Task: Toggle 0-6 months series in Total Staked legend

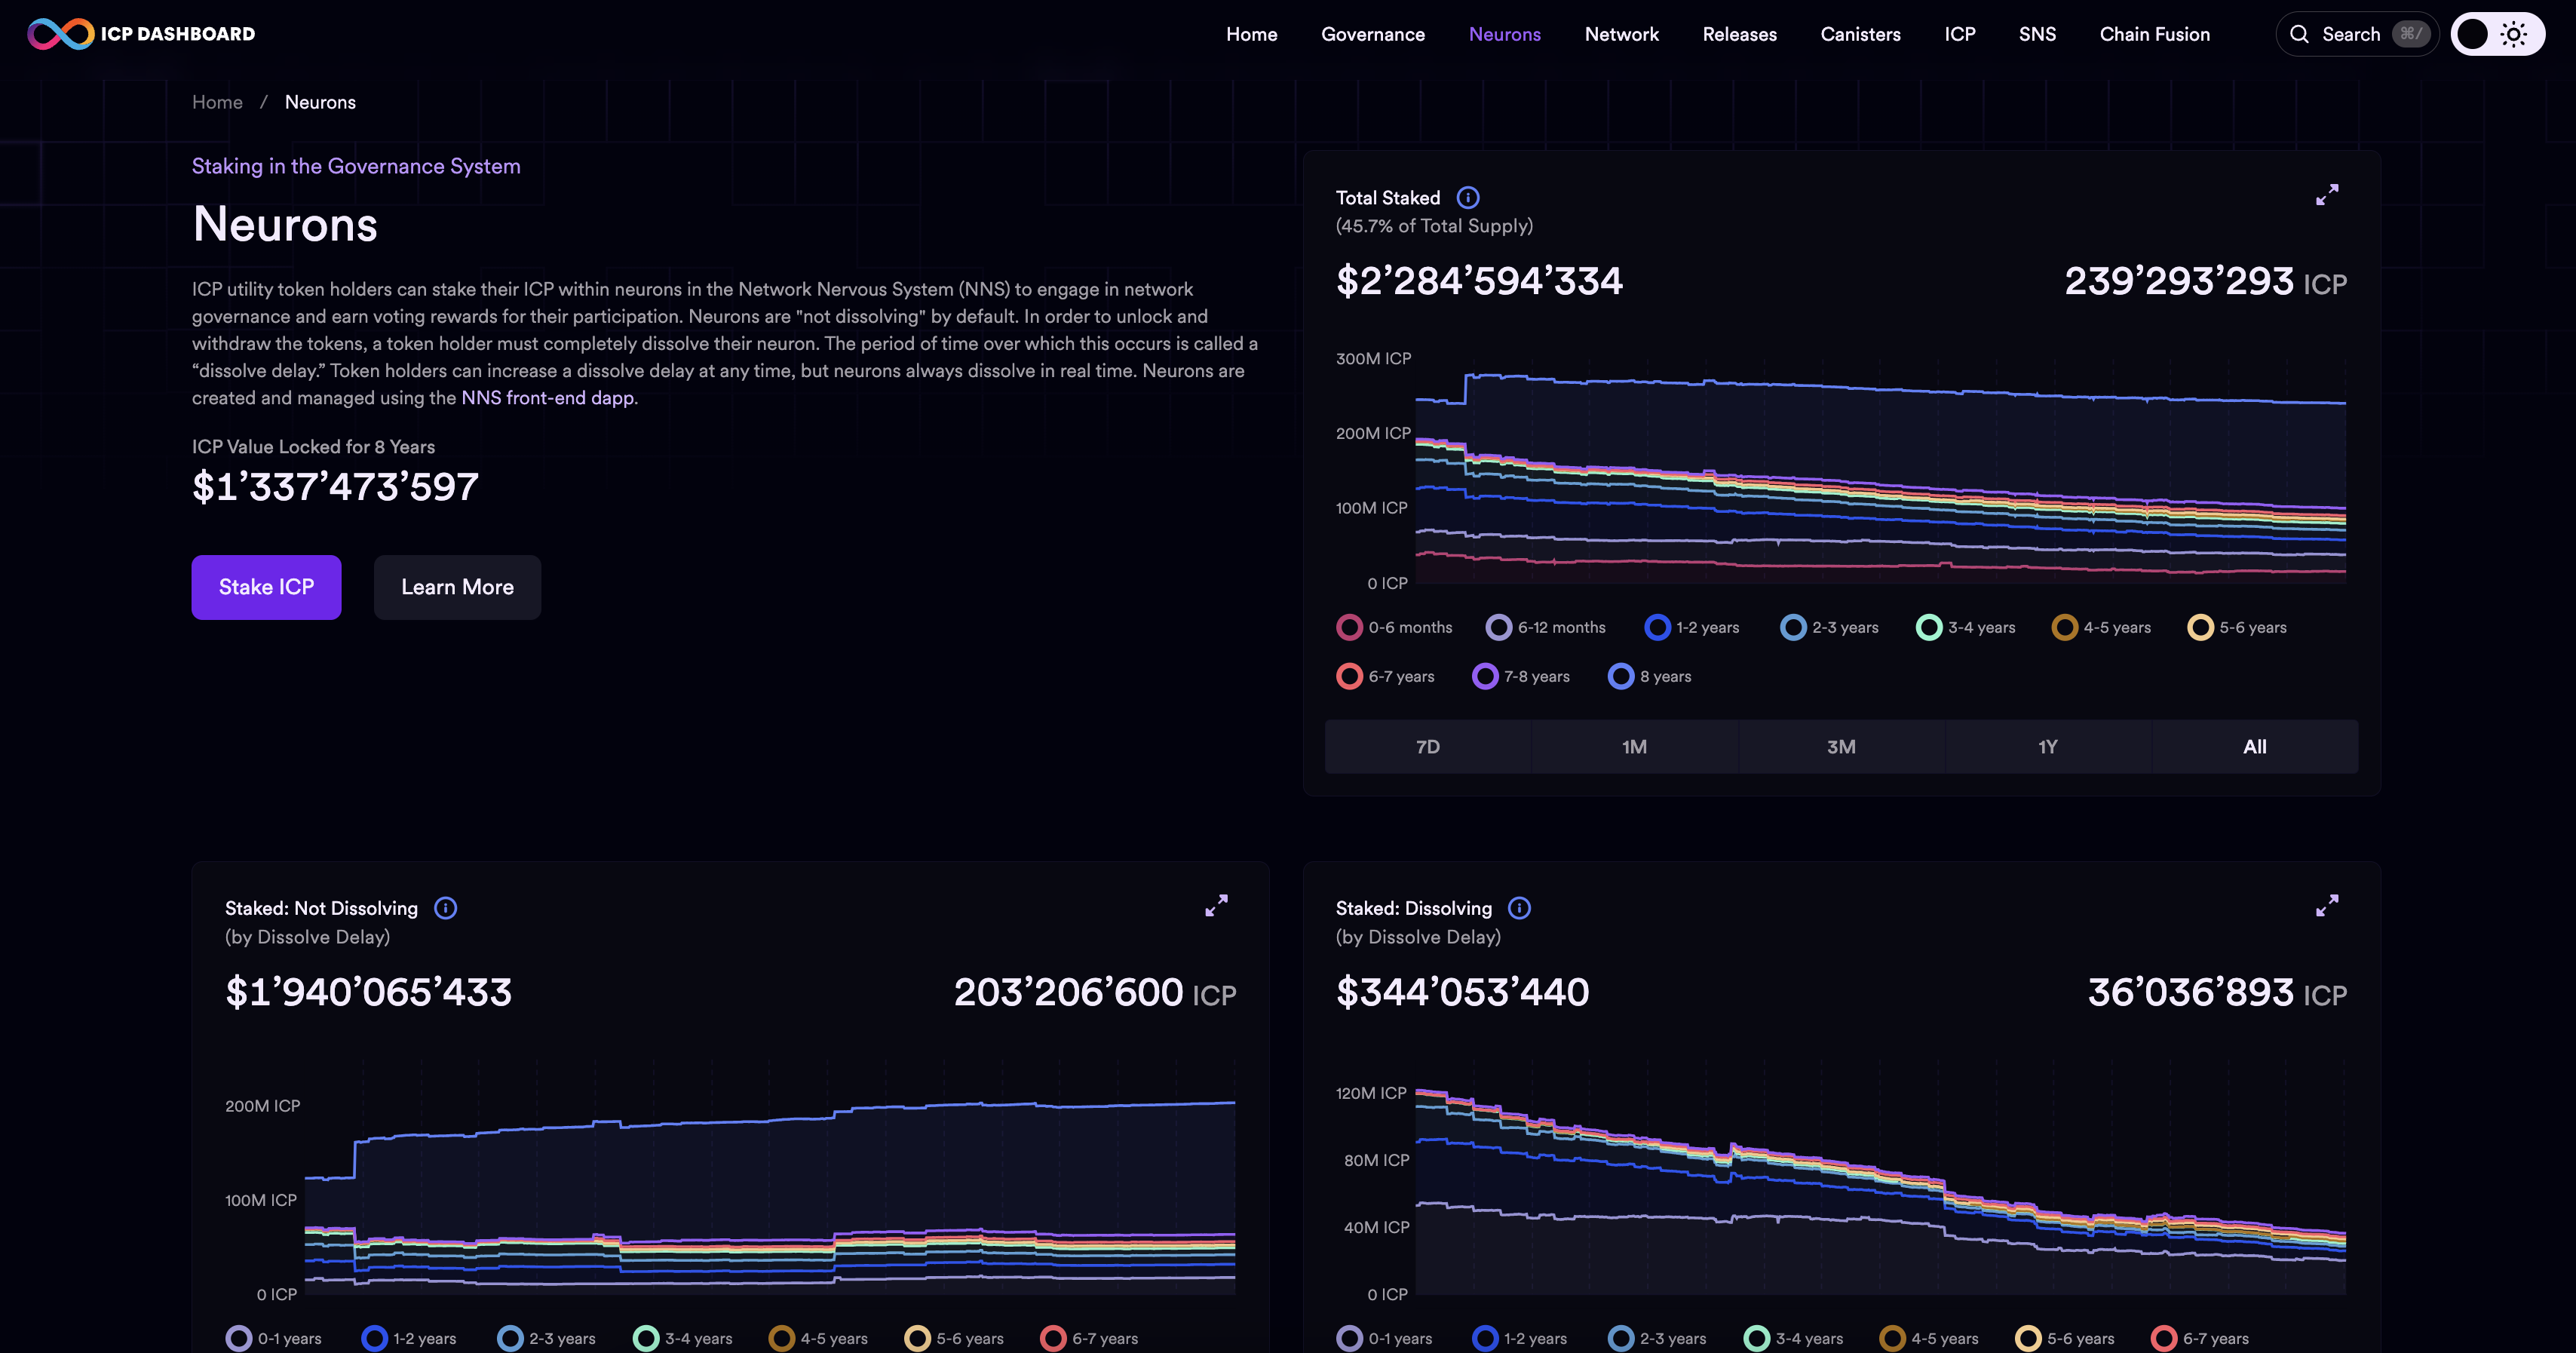Action: [1394, 627]
